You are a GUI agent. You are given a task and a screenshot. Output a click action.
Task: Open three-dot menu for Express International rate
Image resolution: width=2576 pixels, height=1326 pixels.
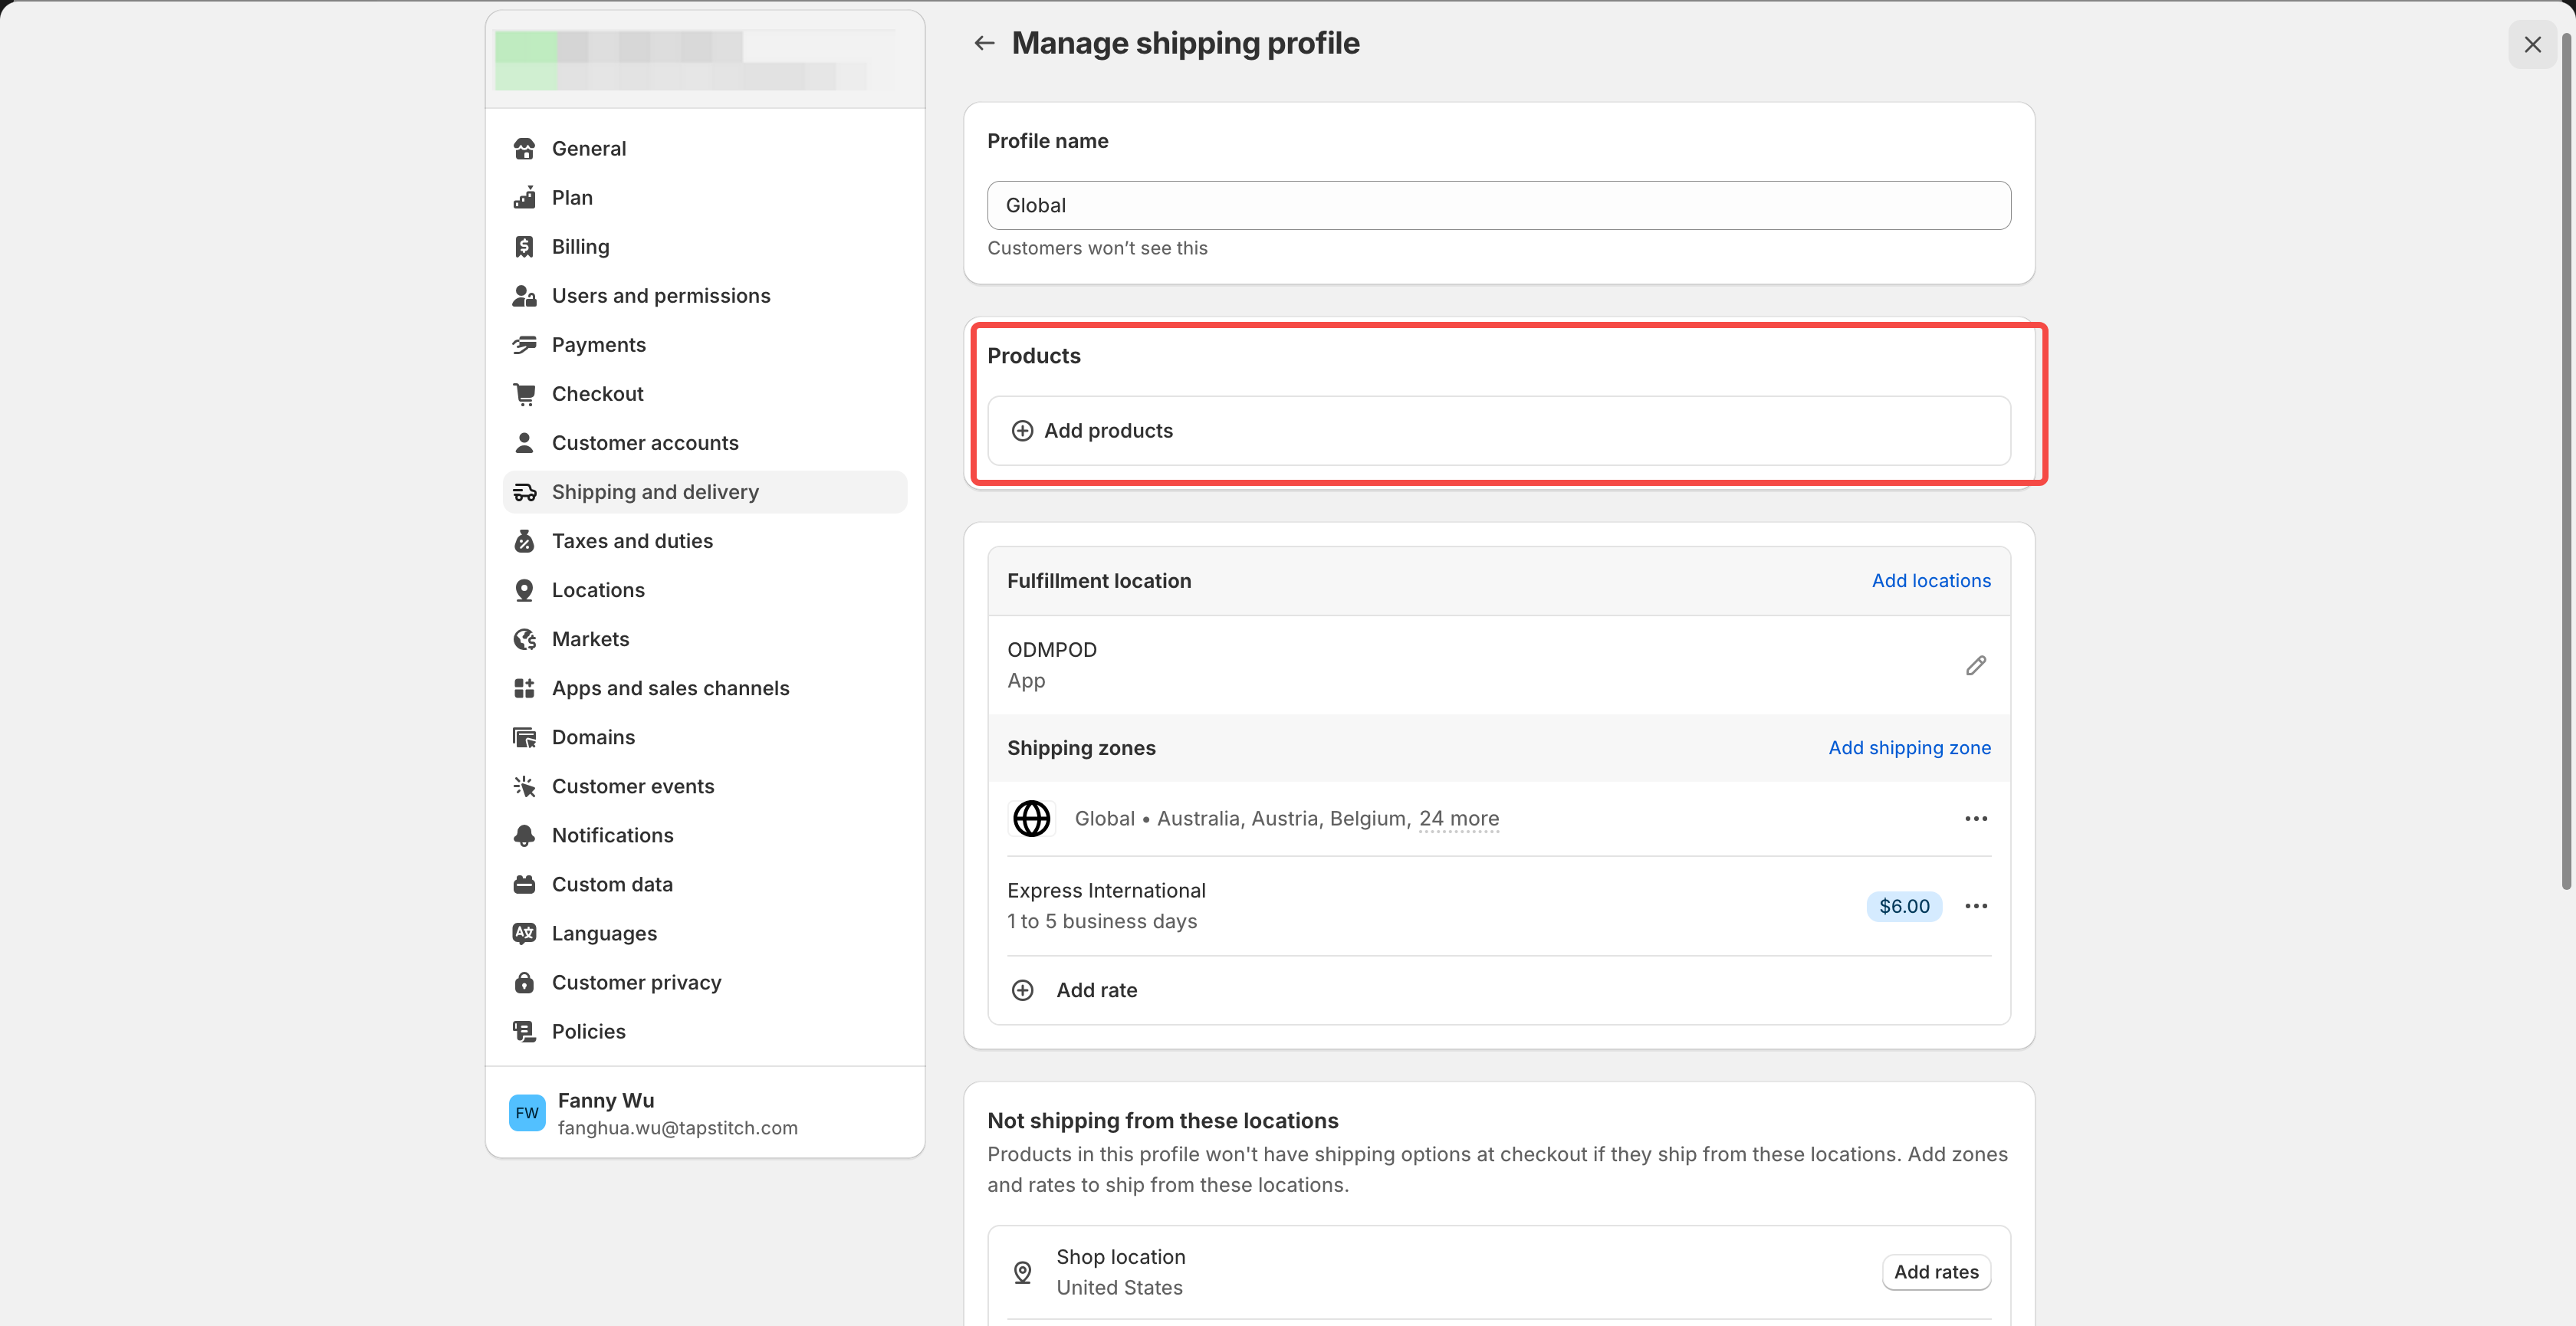1975,906
